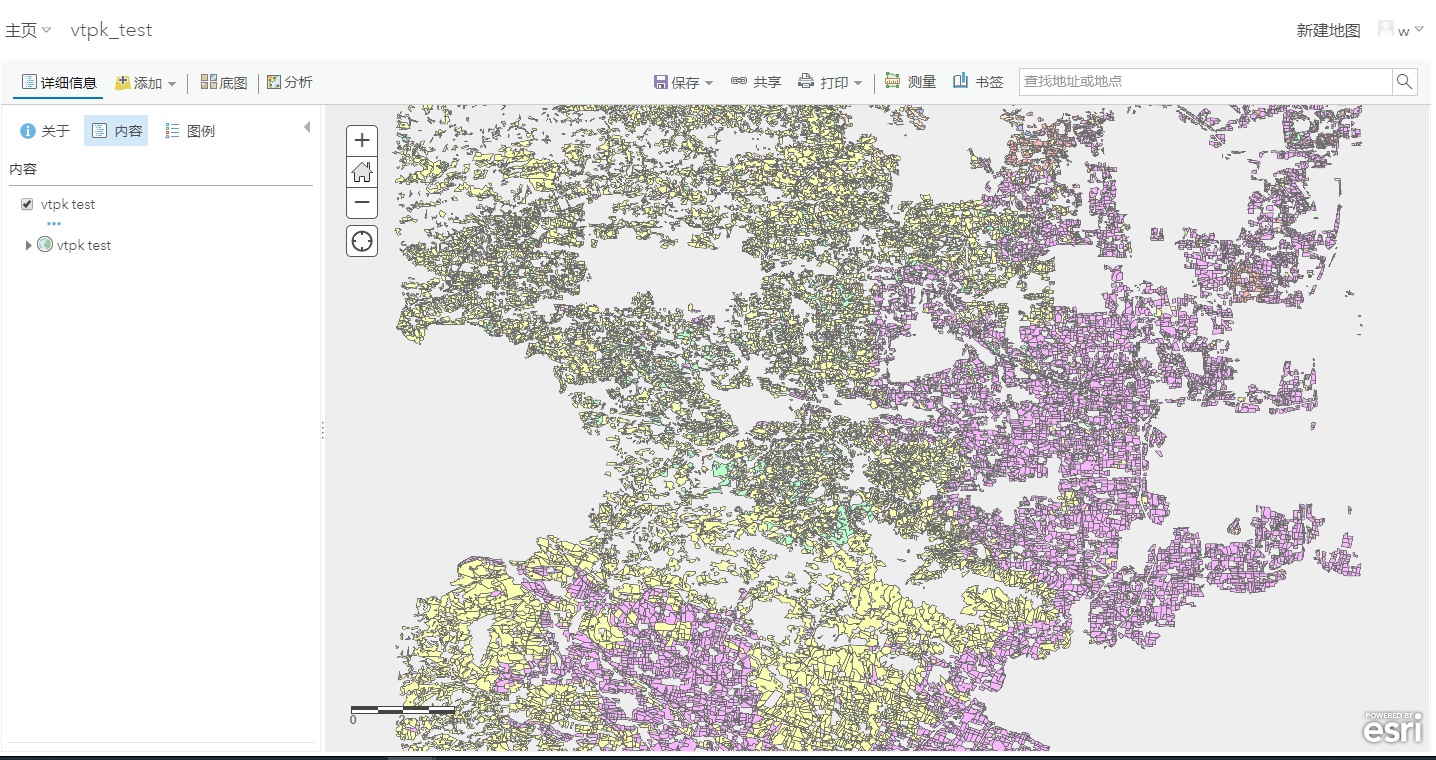Click the Details (详细信息) button
1436x760 pixels.
[59, 83]
